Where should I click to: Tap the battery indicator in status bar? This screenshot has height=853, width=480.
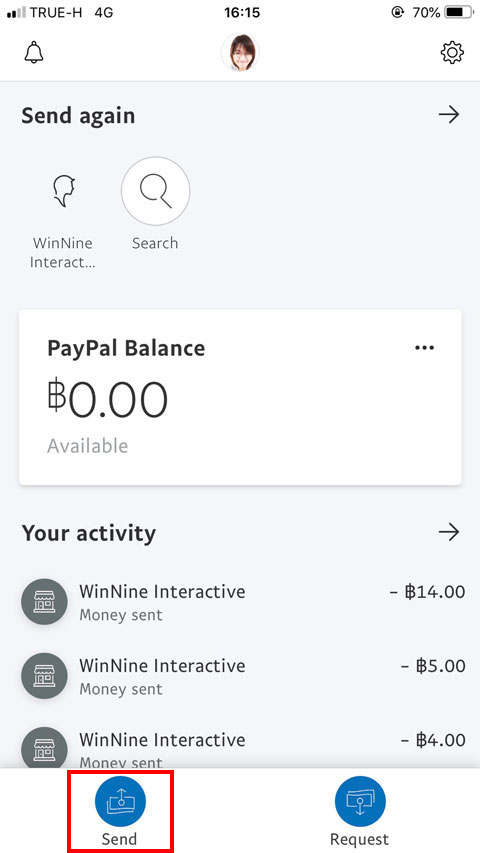click(x=459, y=12)
